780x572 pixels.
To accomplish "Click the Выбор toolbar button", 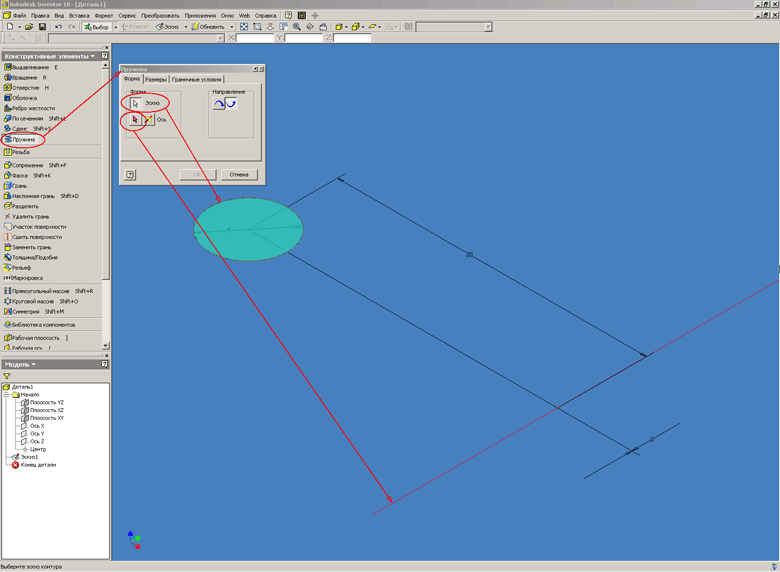I will 97,27.
